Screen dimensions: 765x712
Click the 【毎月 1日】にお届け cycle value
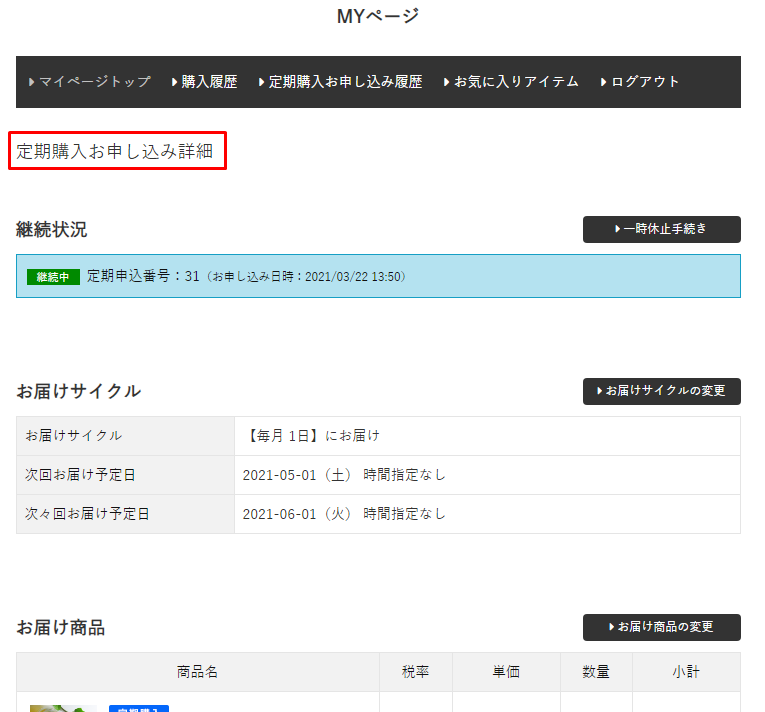pyautogui.click(x=311, y=436)
